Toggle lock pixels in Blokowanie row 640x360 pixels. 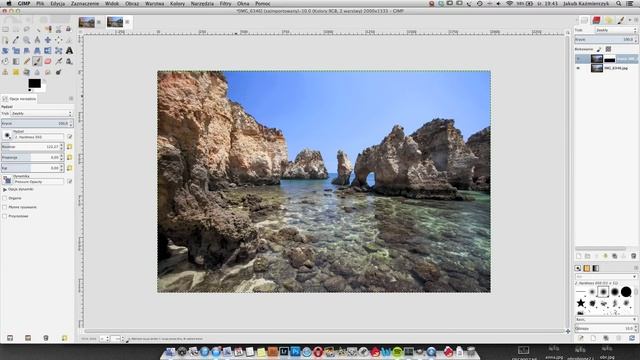point(599,49)
